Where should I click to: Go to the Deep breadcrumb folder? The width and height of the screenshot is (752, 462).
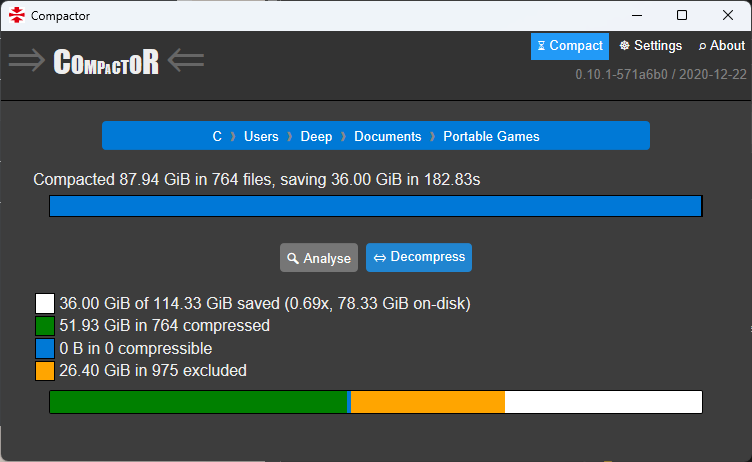pos(316,136)
